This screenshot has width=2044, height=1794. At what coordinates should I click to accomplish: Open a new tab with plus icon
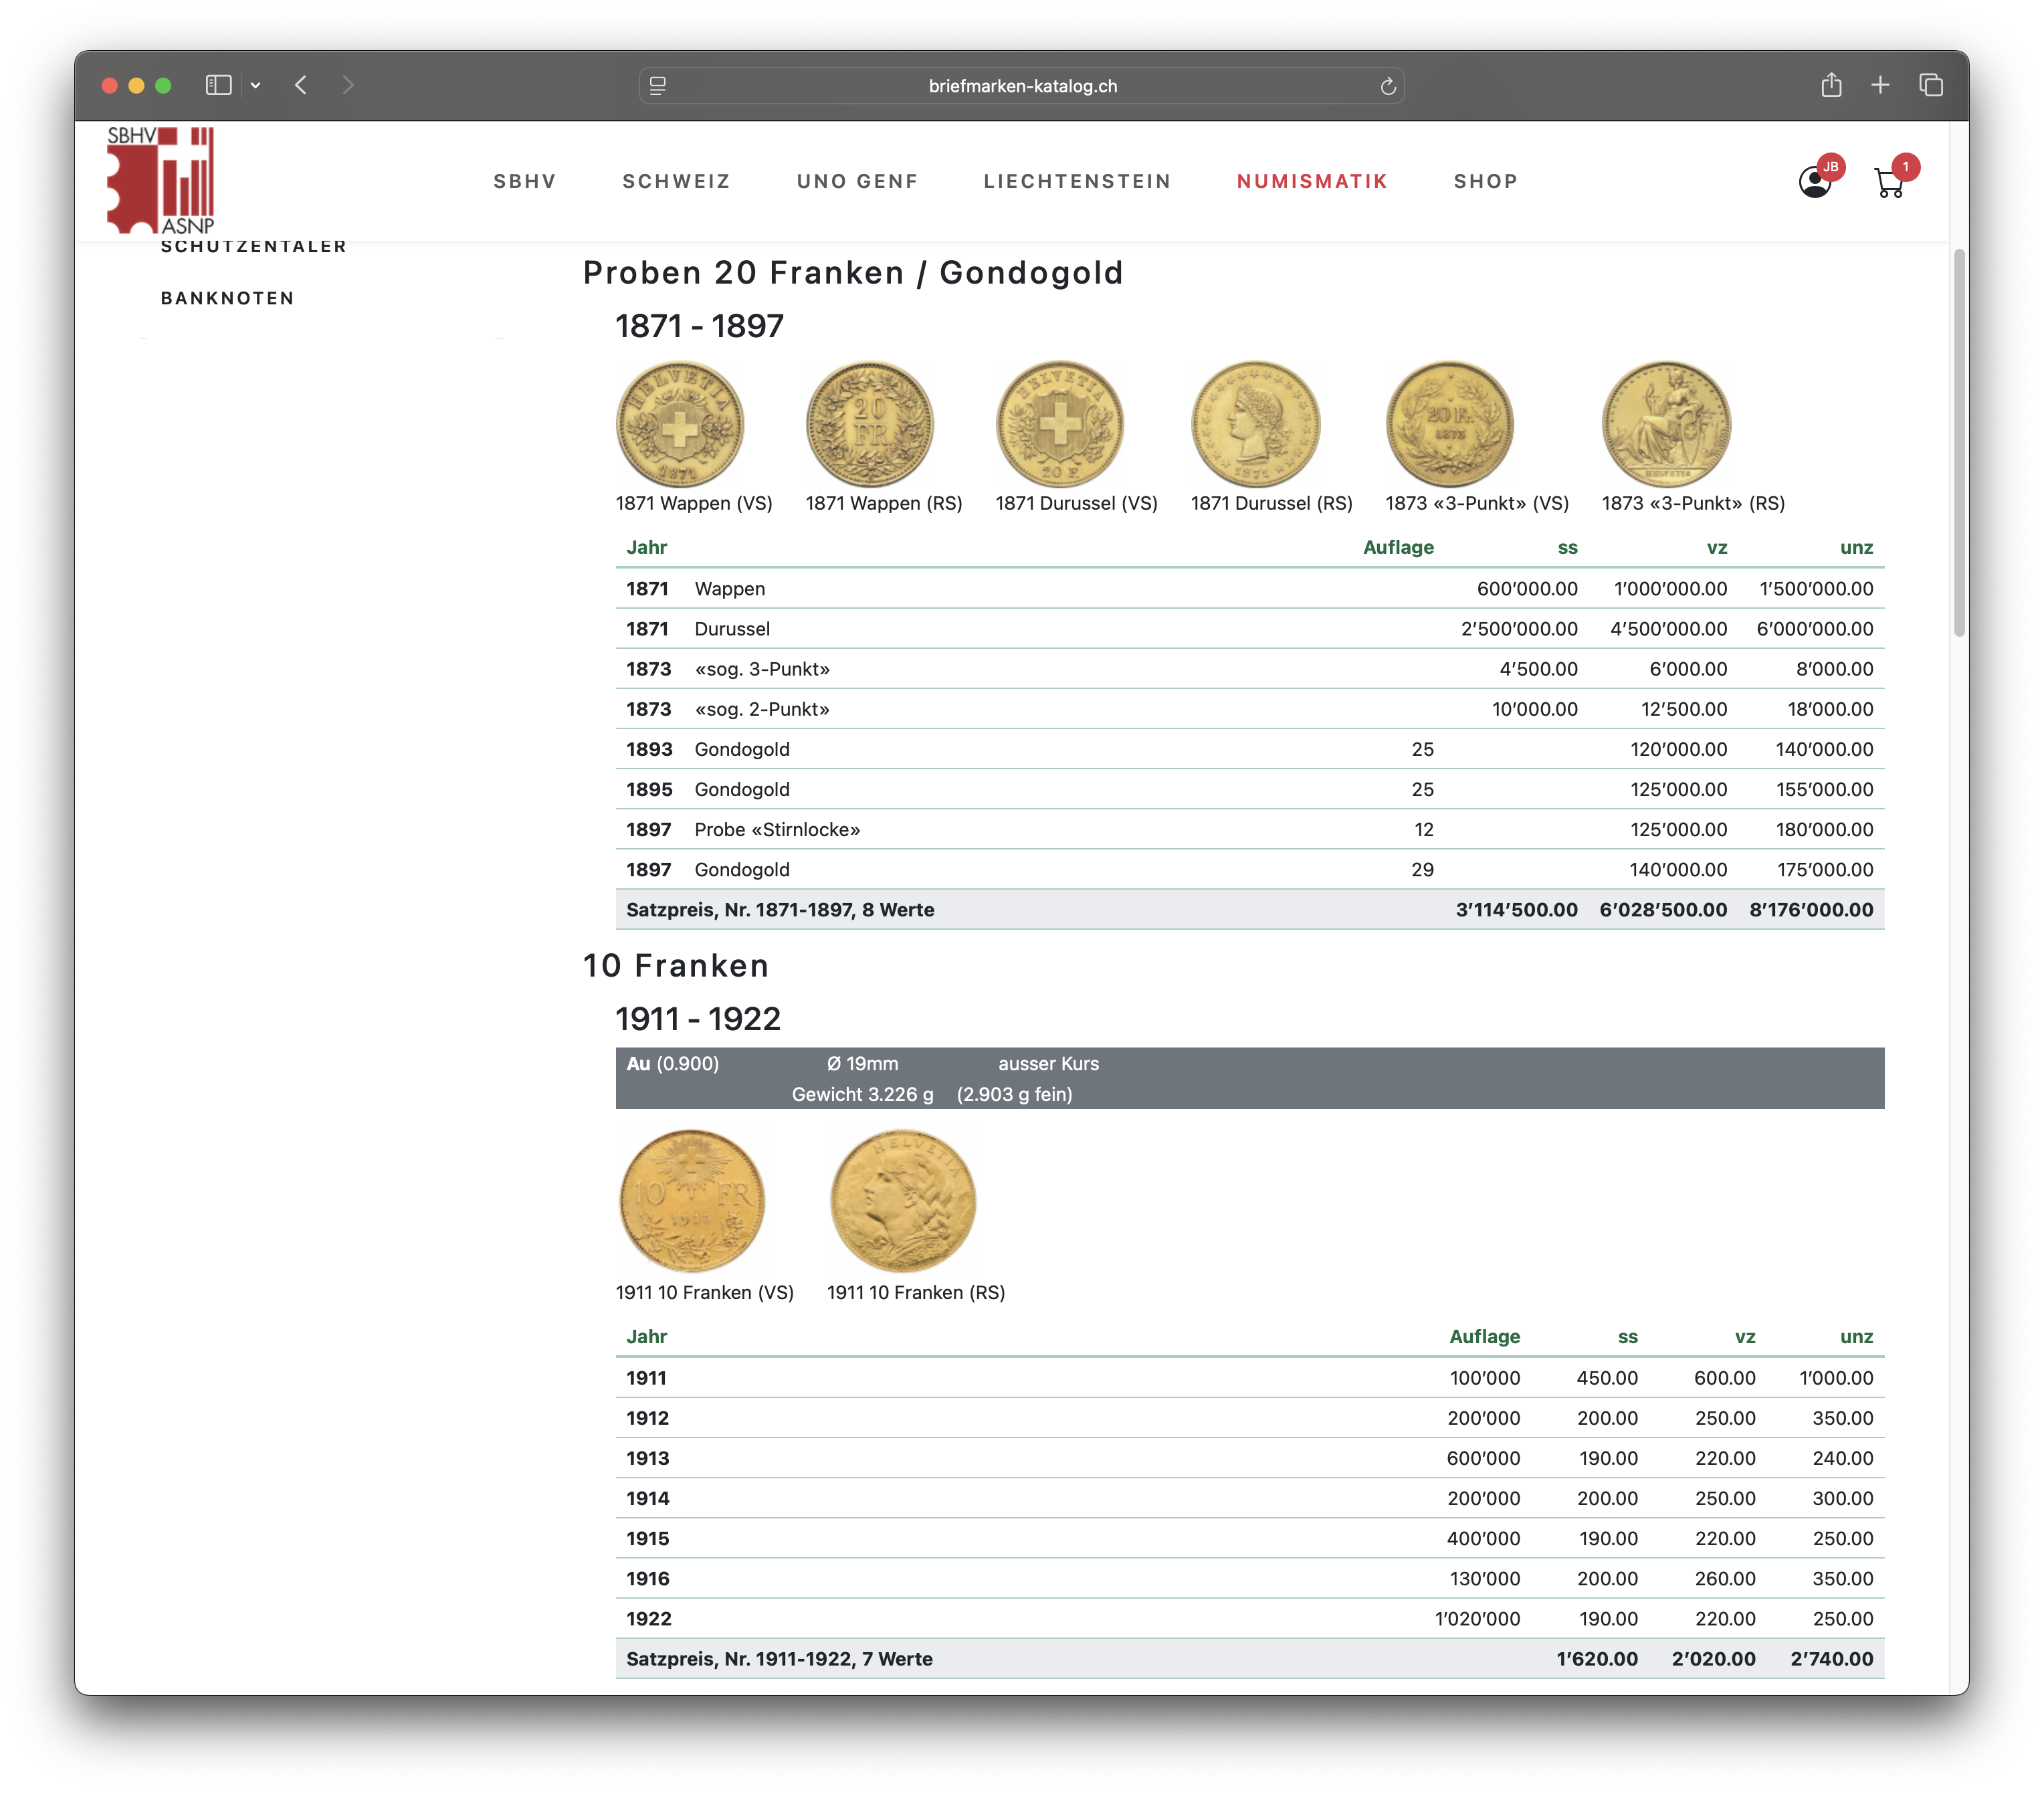click(x=1880, y=85)
